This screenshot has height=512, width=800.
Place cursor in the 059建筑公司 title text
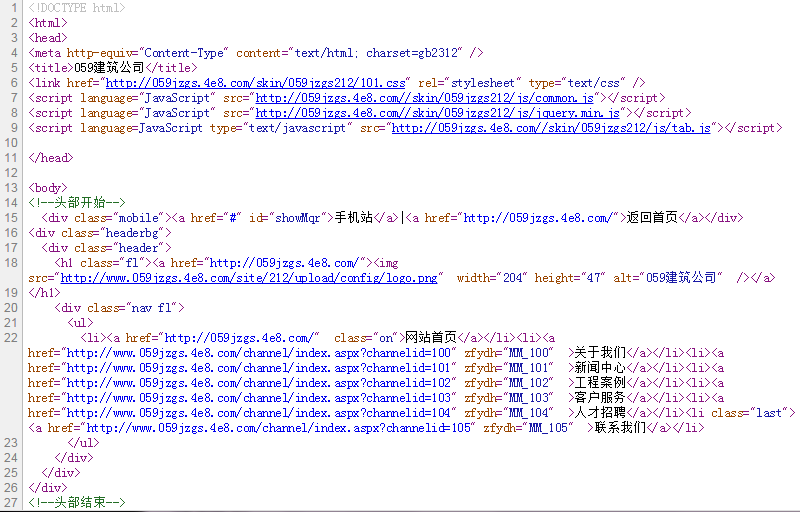pyautogui.click(x=110, y=68)
